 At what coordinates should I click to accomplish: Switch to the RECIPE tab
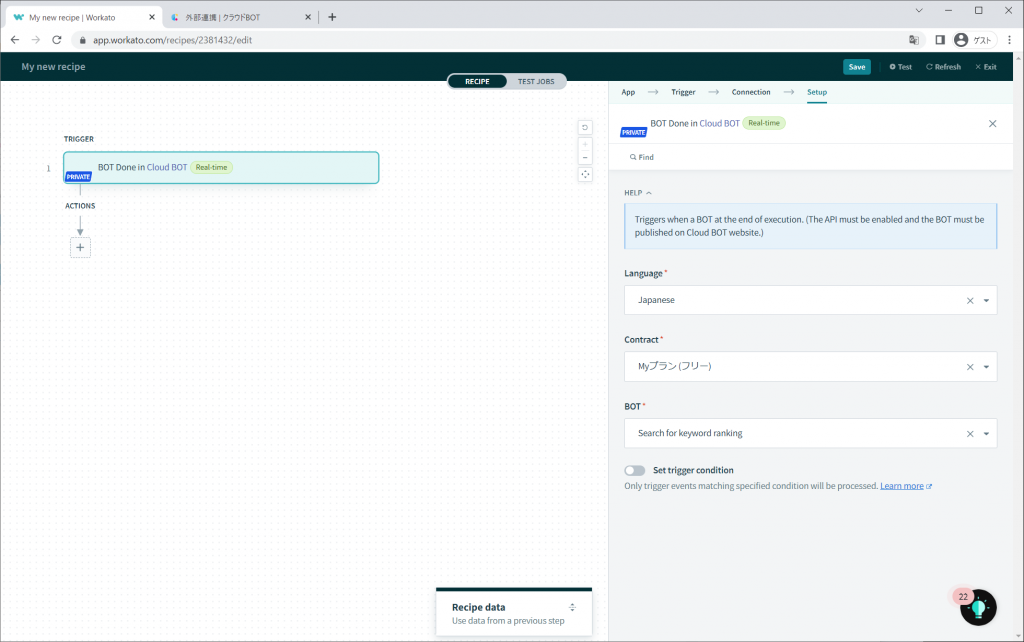point(477,82)
